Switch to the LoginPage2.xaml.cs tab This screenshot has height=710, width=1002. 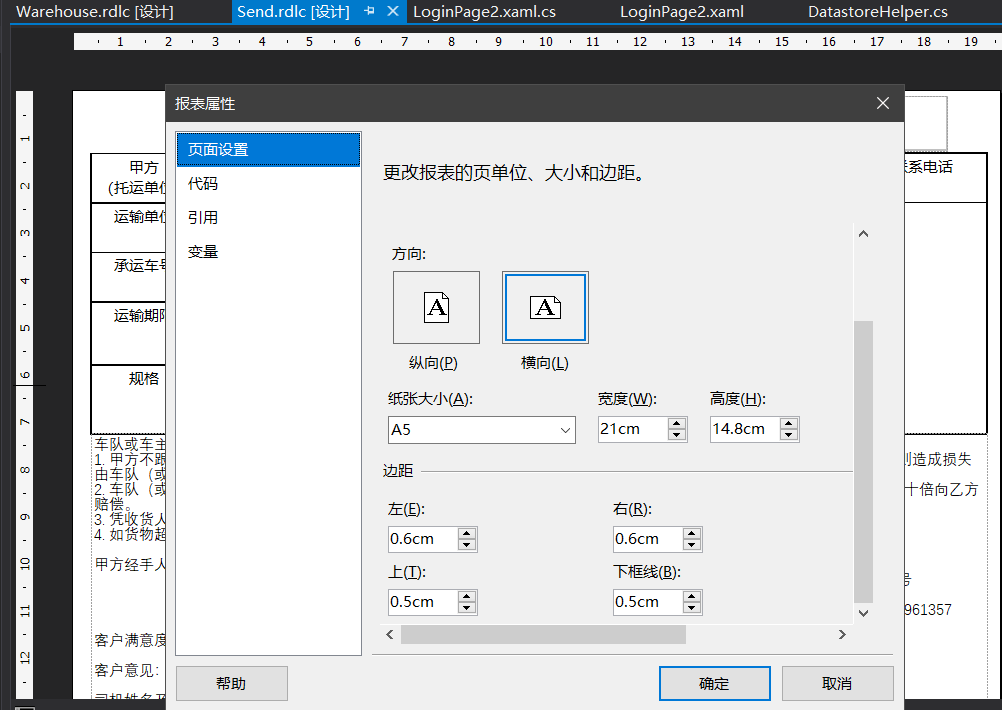[x=484, y=12]
